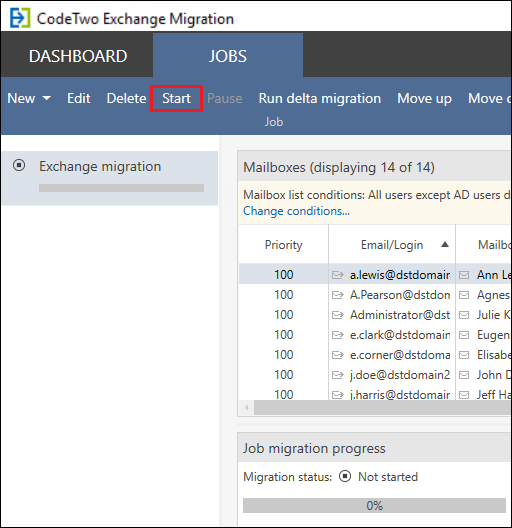Click the mail arrow icon next to Administrator
The width and height of the screenshot is (512, 528).
pyautogui.click(x=338, y=315)
